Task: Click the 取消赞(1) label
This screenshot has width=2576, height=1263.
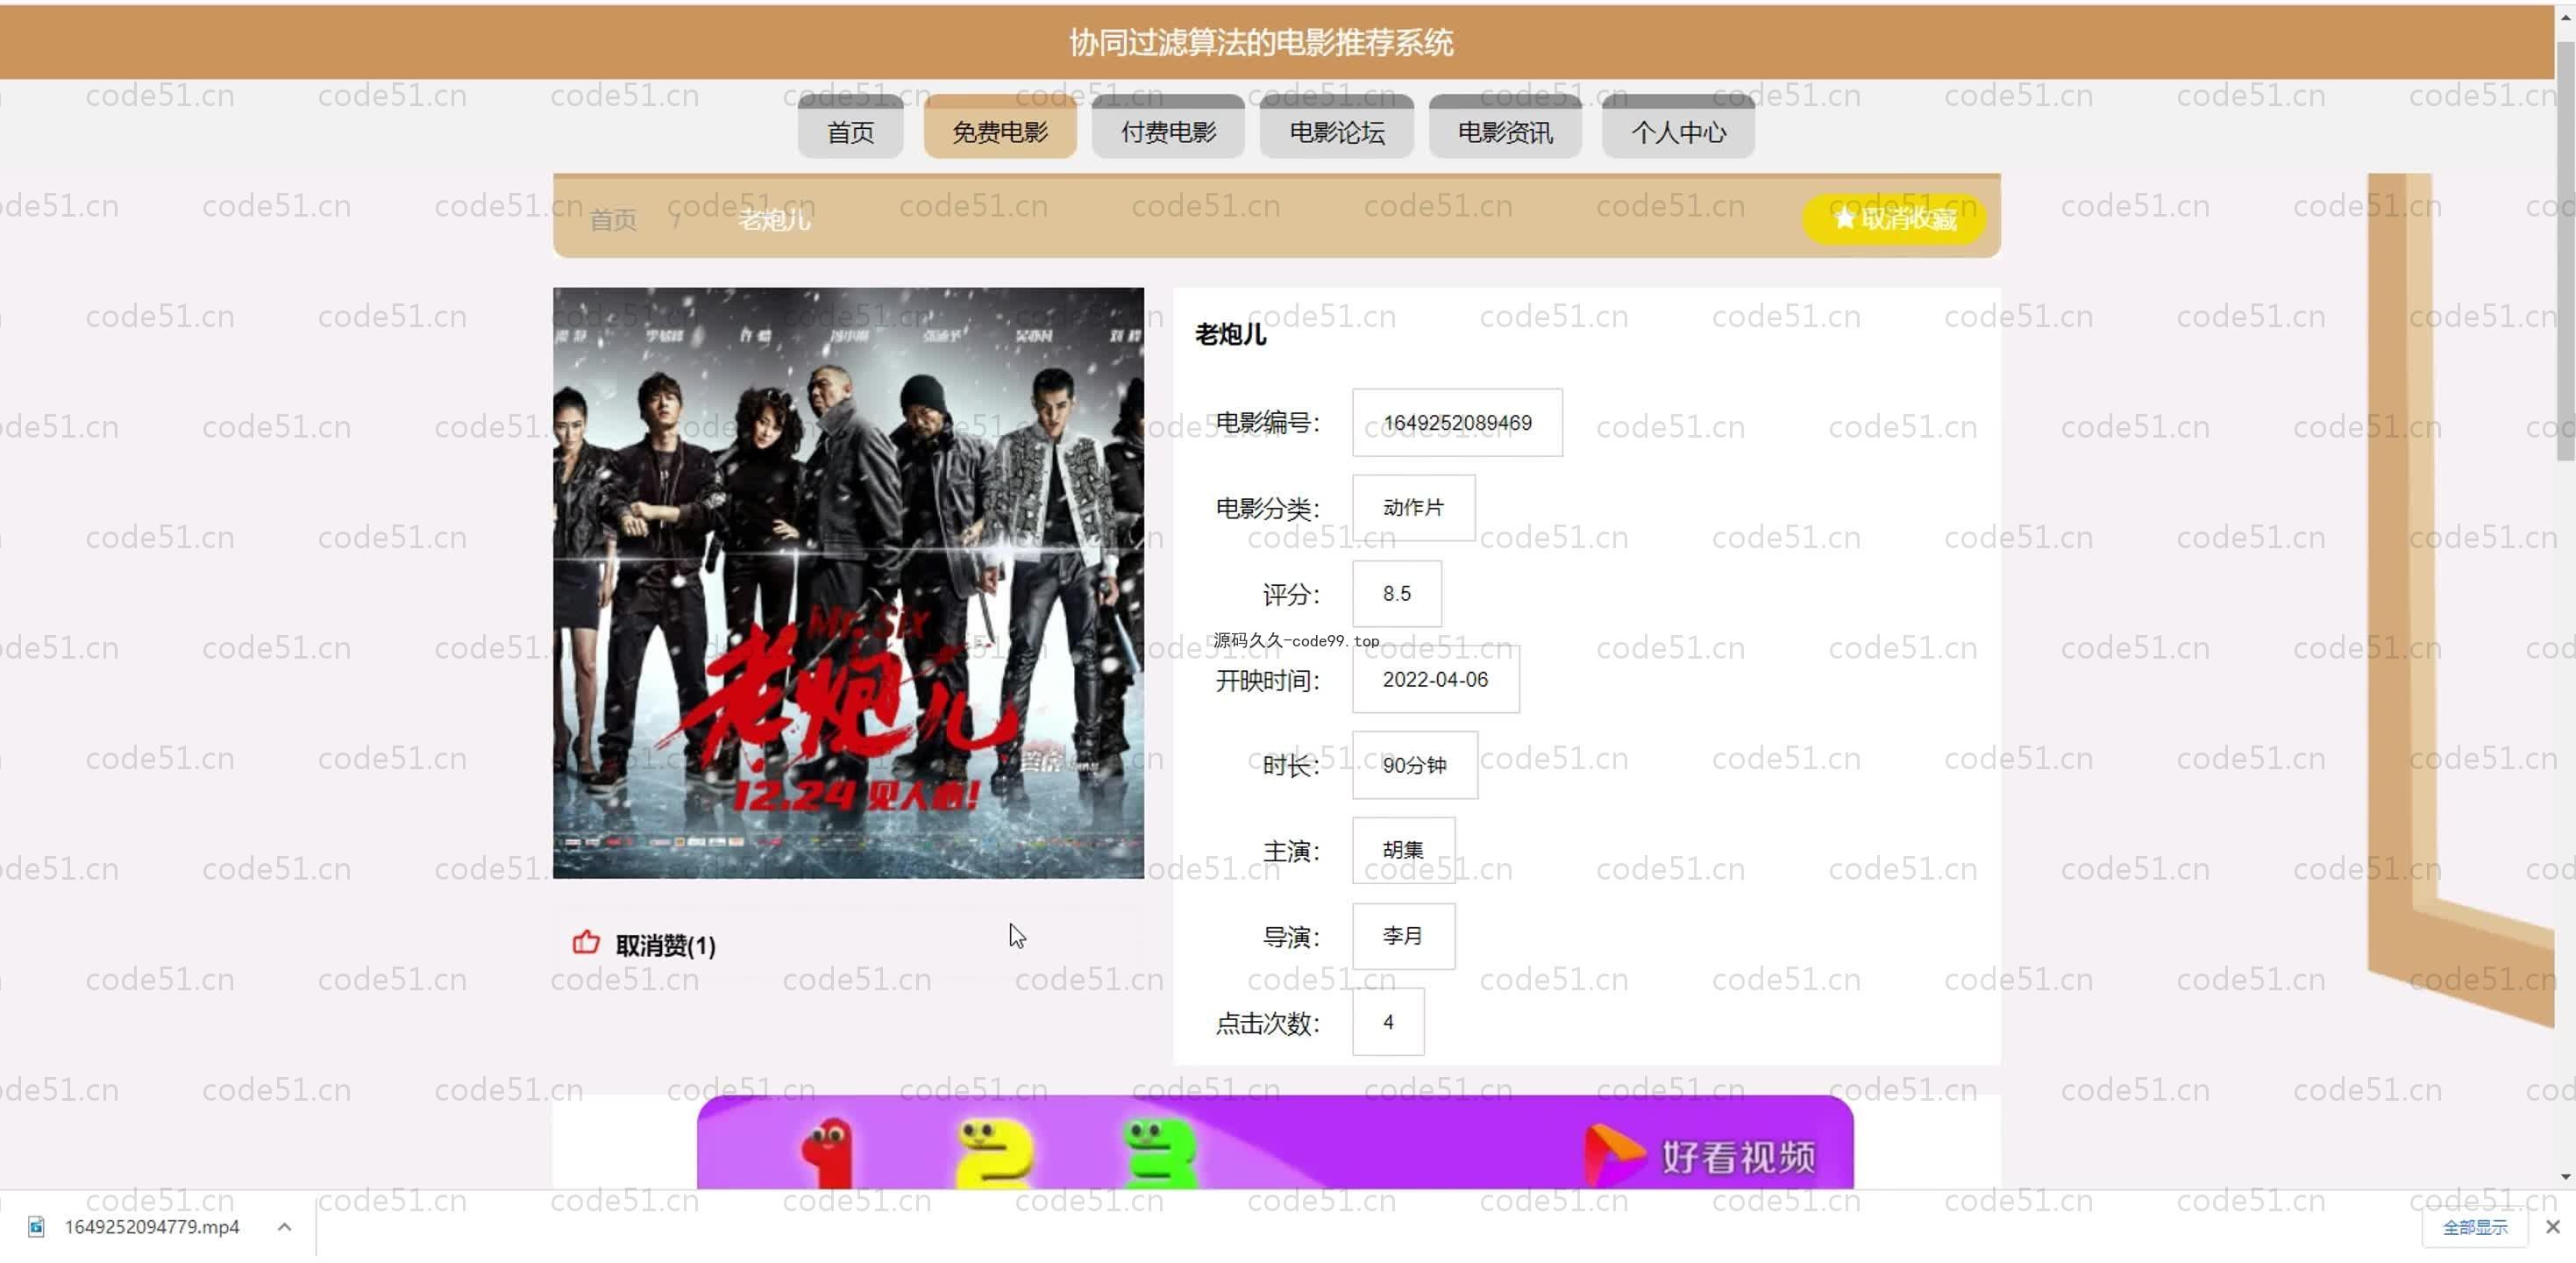Action: coord(665,945)
